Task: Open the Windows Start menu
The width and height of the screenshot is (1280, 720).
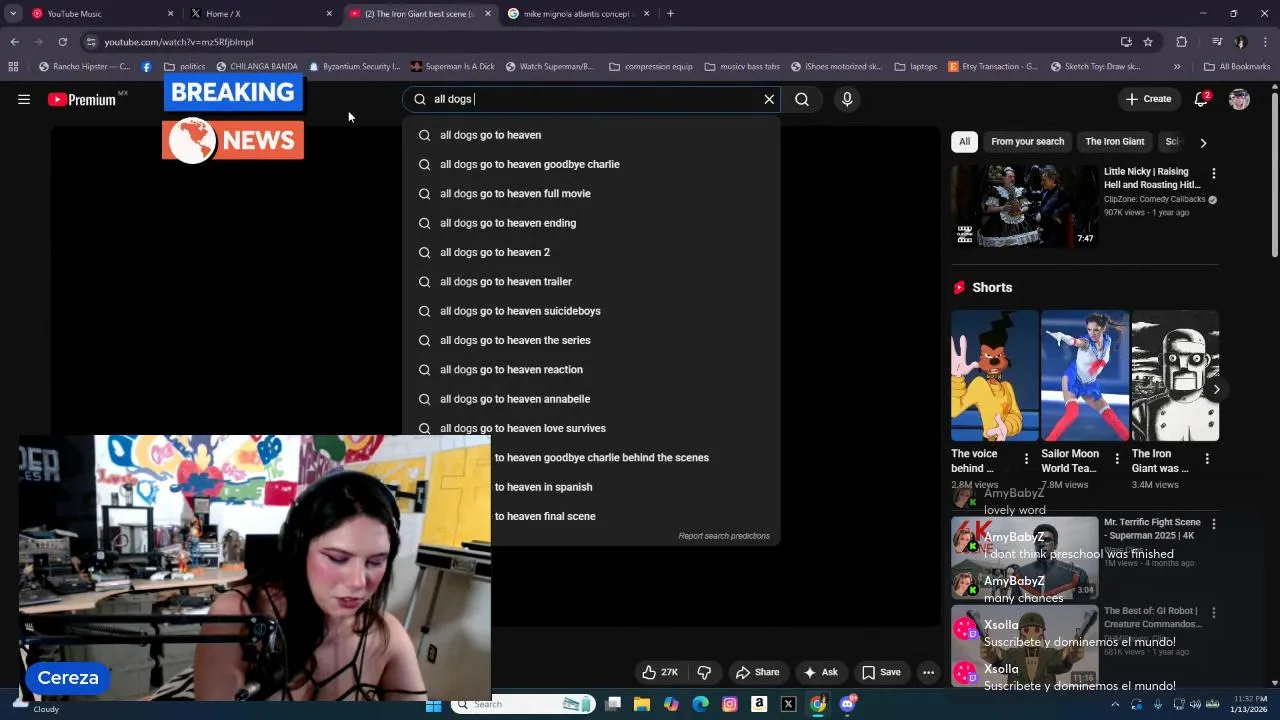Action: 433,704
